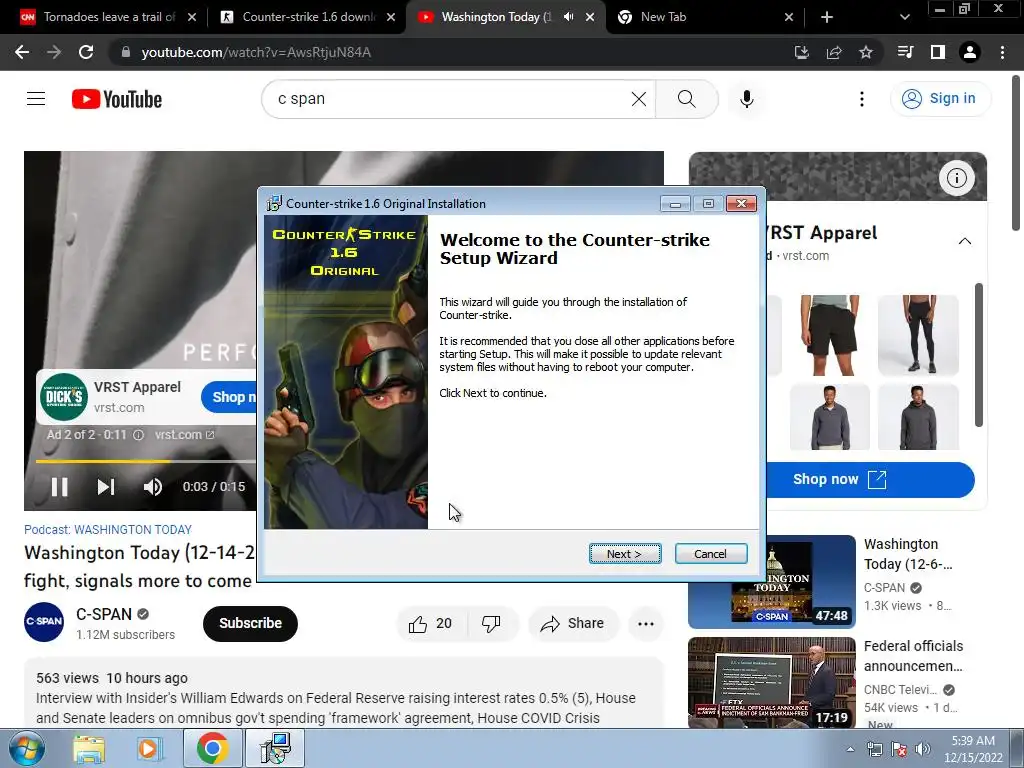Clear the YouTube search text
Image resolution: width=1024 pixels, height=768 pixels.
tap(639, 99)
